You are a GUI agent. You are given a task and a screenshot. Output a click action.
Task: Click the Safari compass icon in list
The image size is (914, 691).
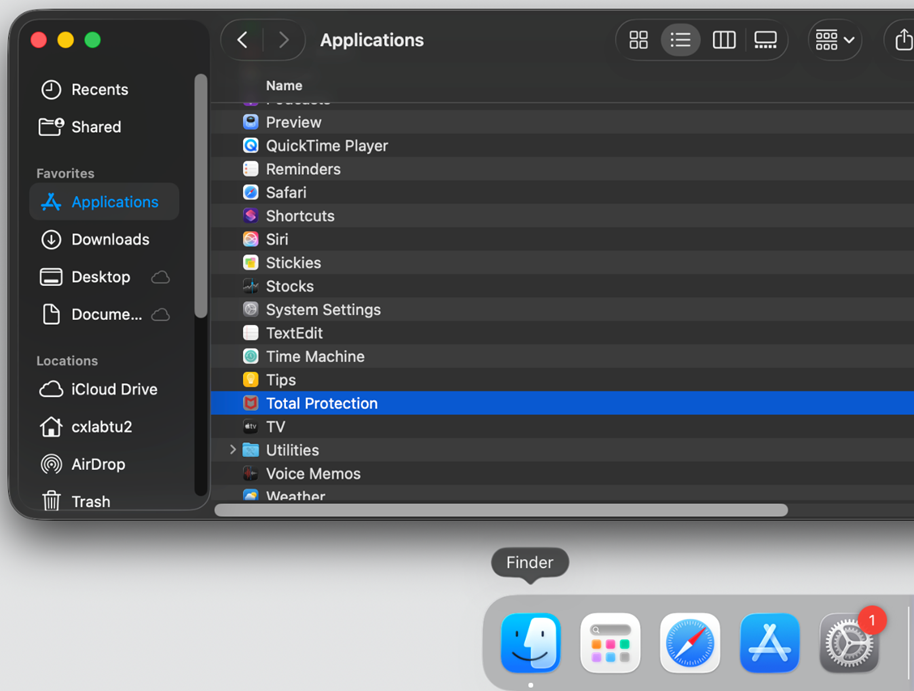(x=251, y=192)
